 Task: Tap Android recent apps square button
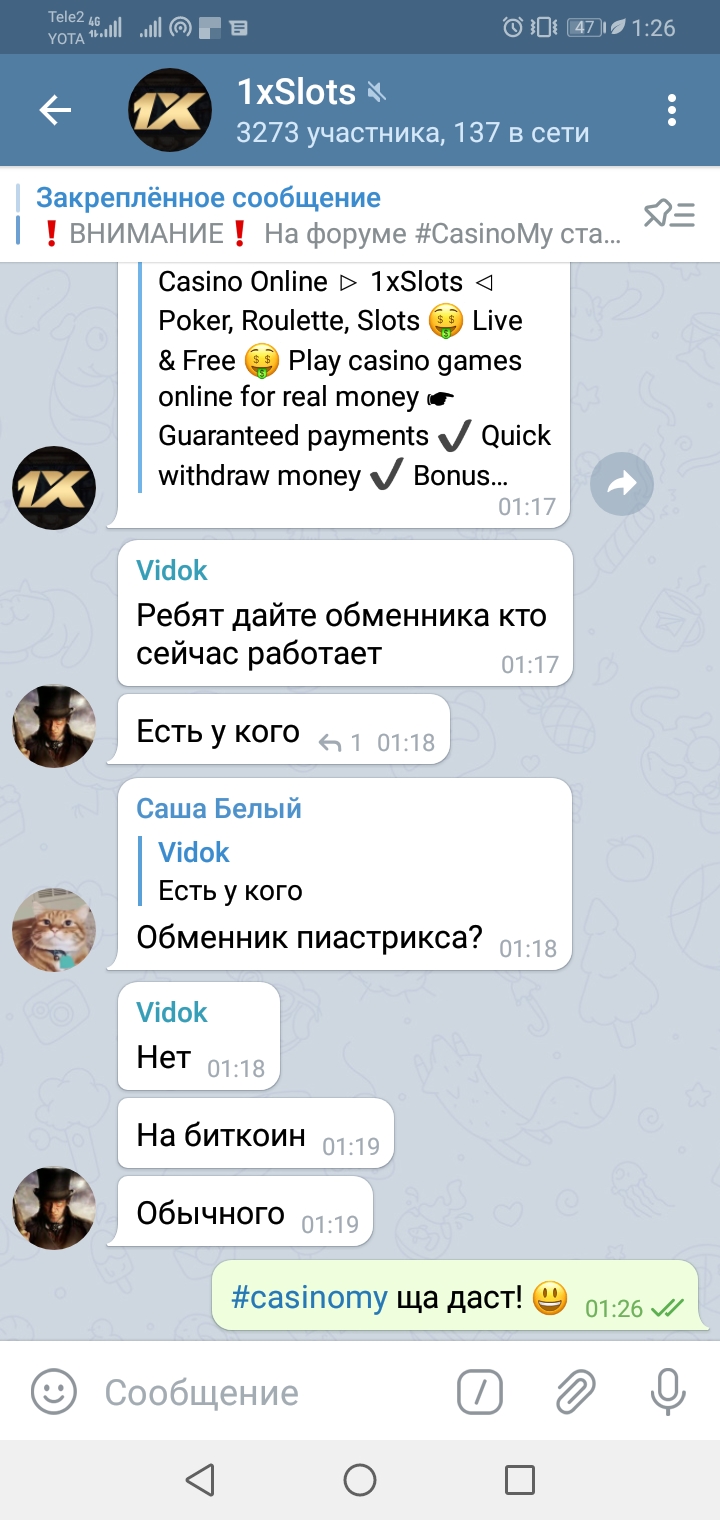click(x=520, y=1479)
